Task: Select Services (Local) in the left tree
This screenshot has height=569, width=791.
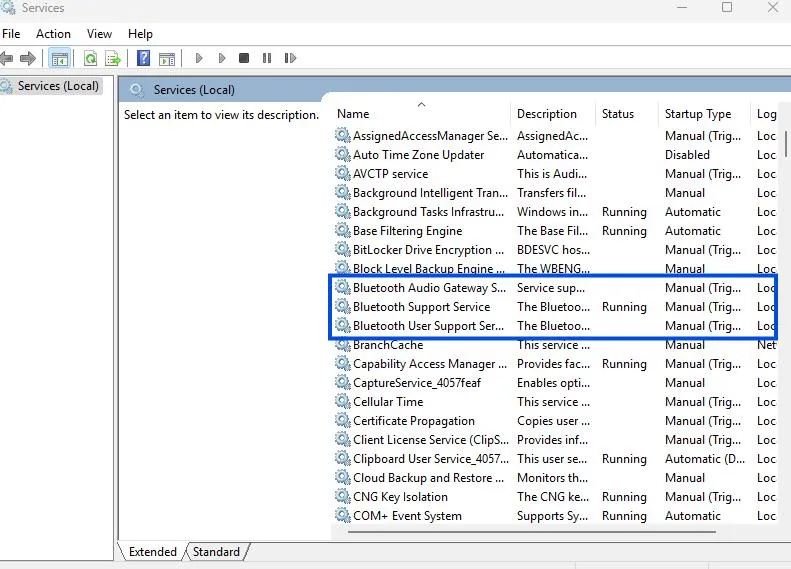Action: [x=58, y=86]
